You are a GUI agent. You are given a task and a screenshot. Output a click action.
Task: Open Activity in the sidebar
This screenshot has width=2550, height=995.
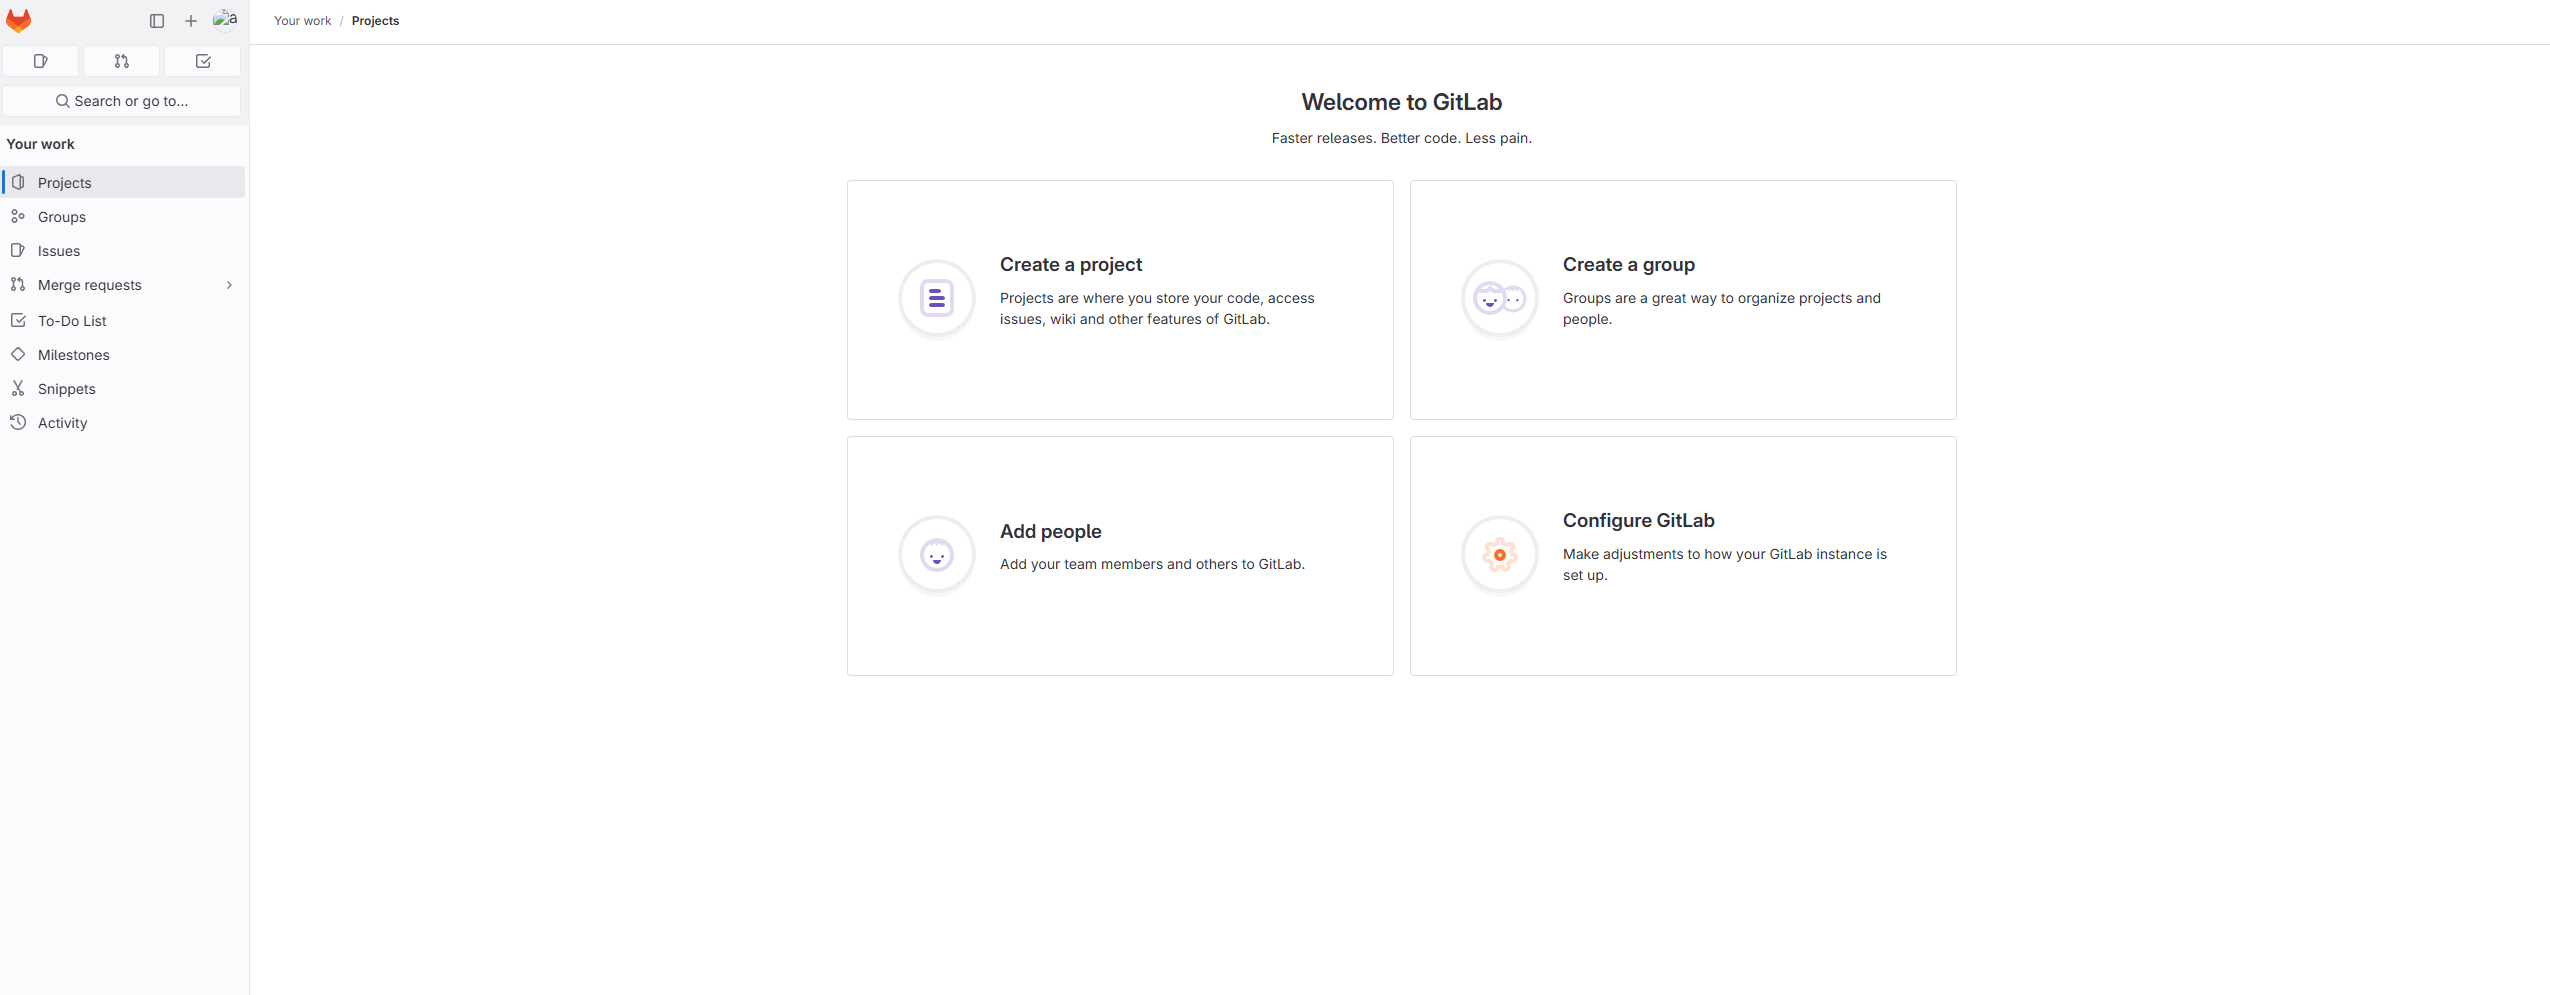click(124, 422)
